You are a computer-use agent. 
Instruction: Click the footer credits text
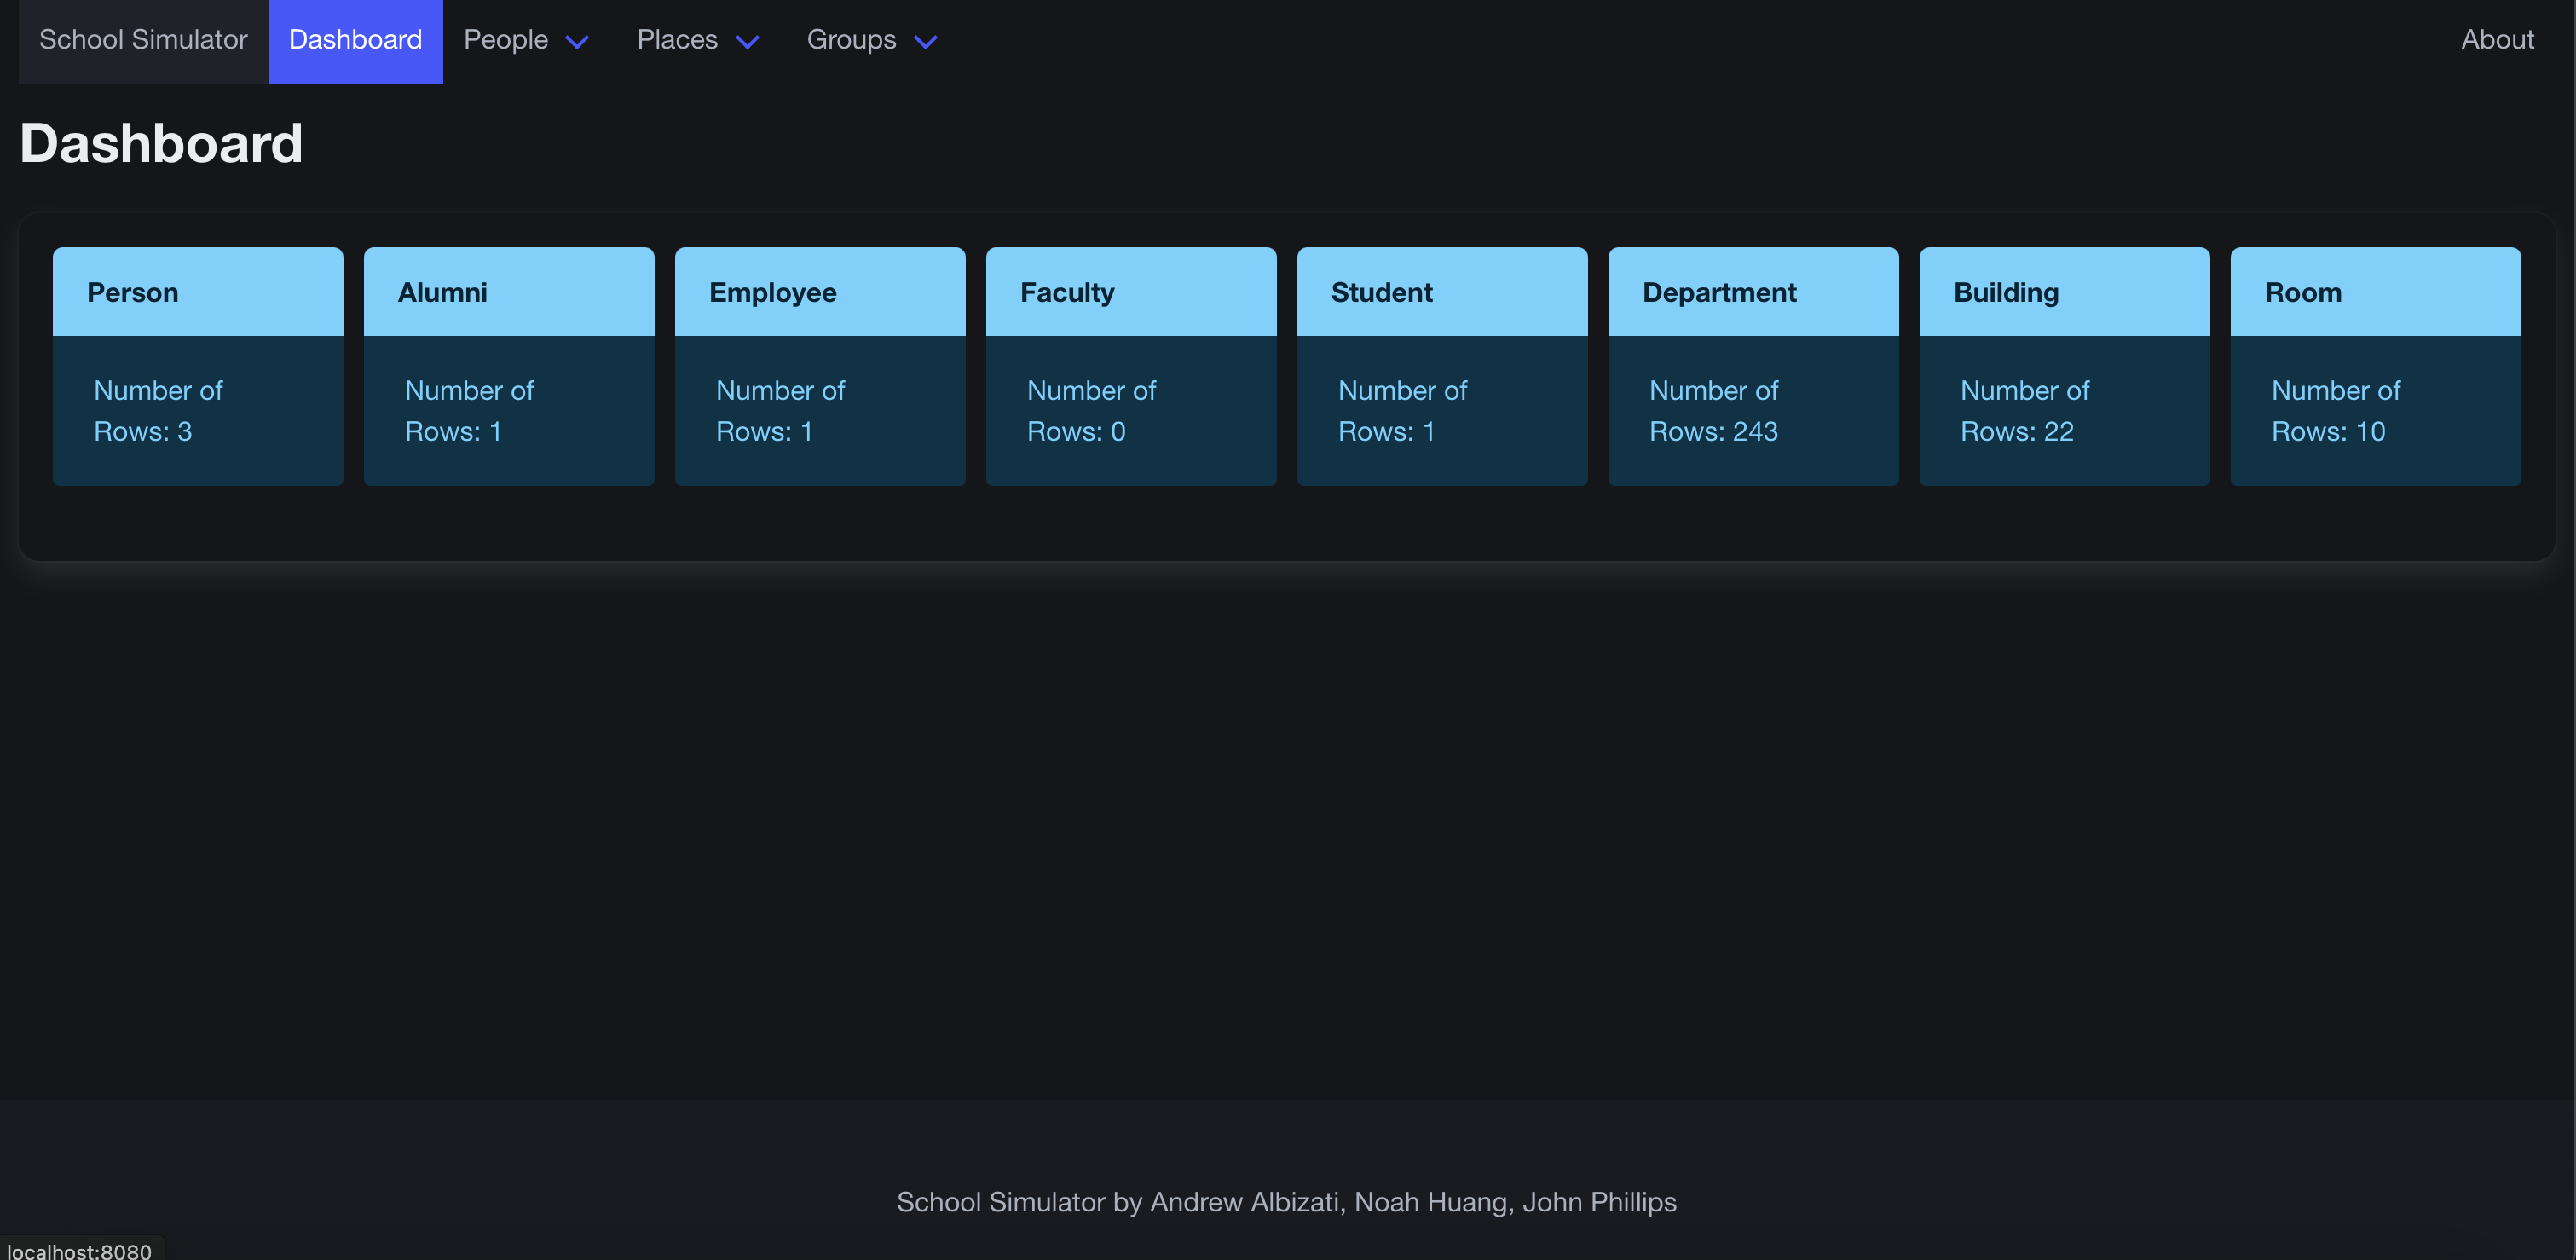(x=1286, y=1201)
